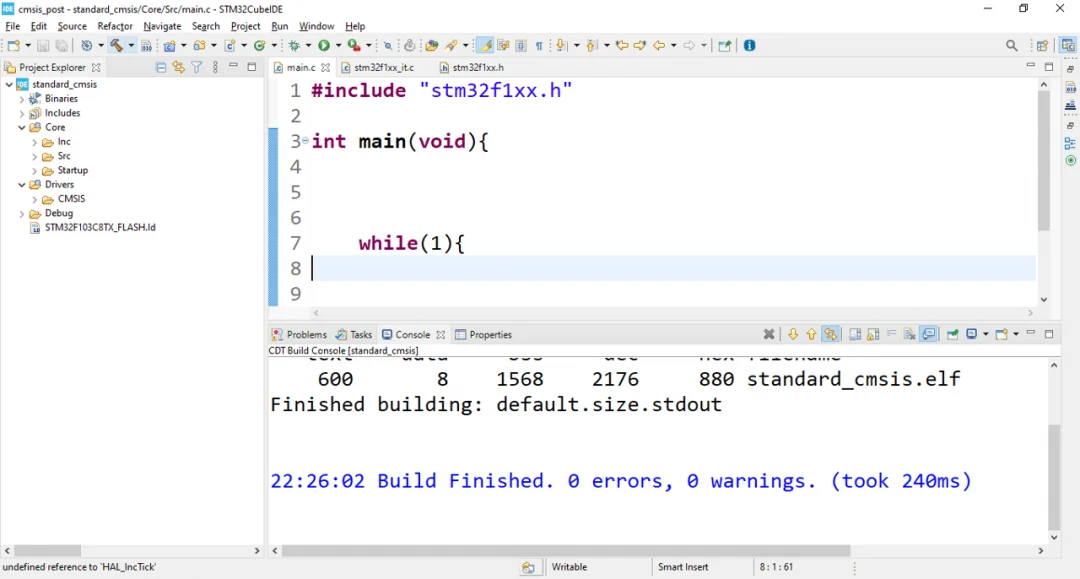Screen dimensions: 1080x579
Task: Open the Refactor menu
Action: pos(115,26)
